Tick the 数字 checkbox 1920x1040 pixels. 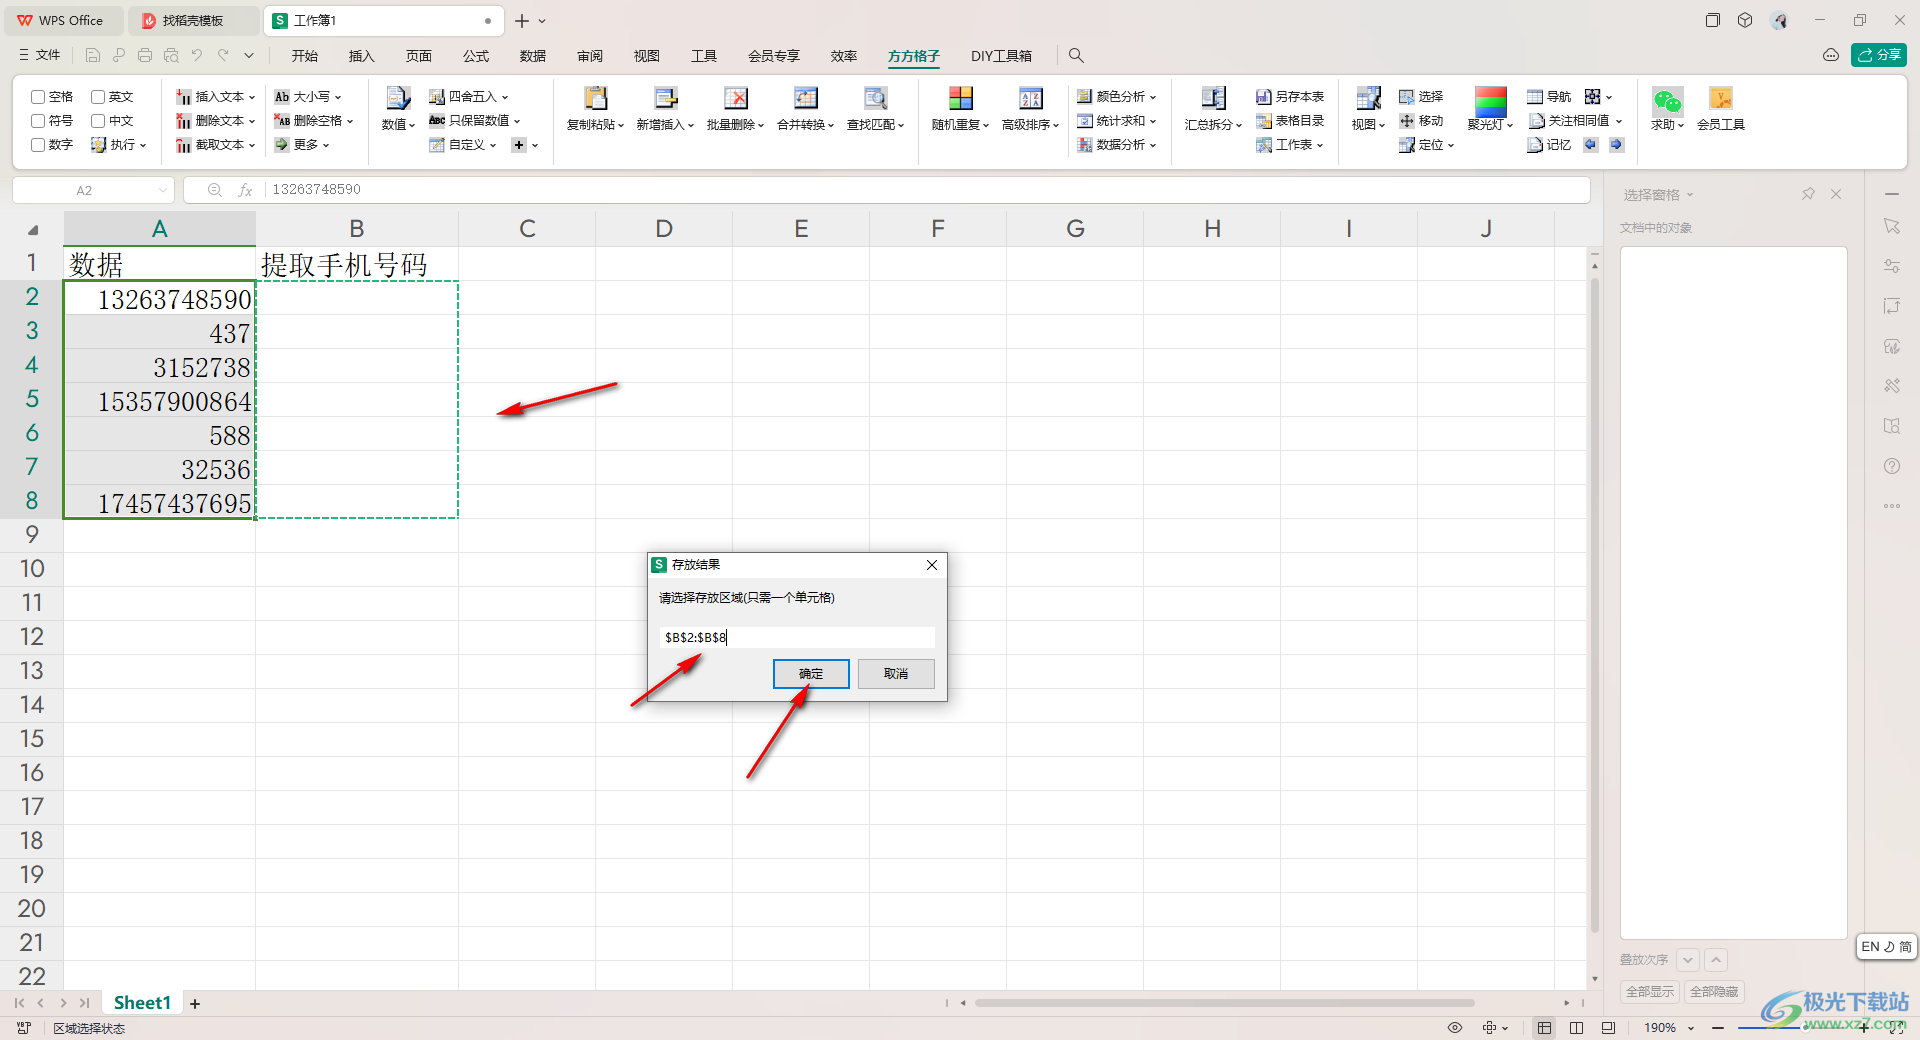click(x=38, y=145)
